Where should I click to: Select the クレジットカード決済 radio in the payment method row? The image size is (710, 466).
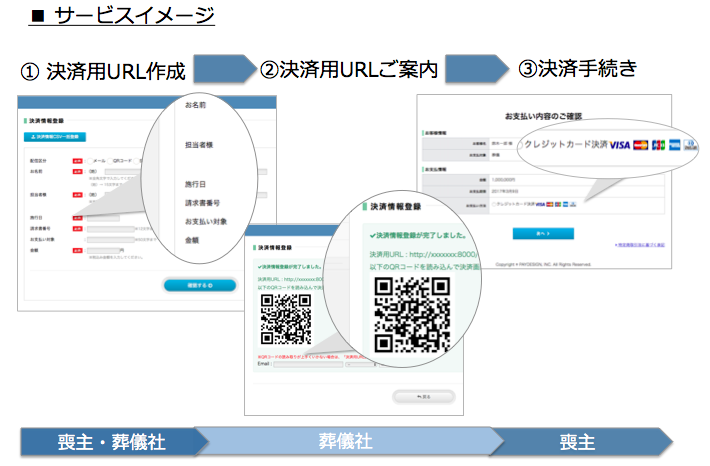pos(494,205)
